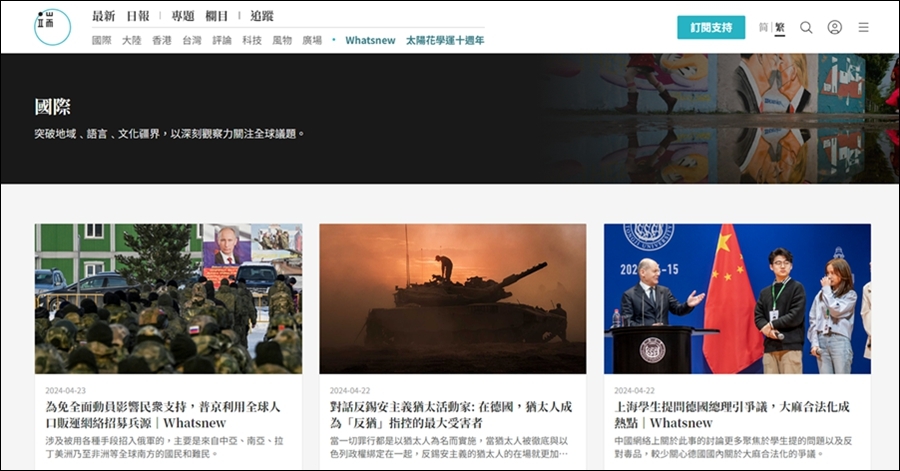Select the 專題 navigation item
900x471 pixels.
(183, 16)
